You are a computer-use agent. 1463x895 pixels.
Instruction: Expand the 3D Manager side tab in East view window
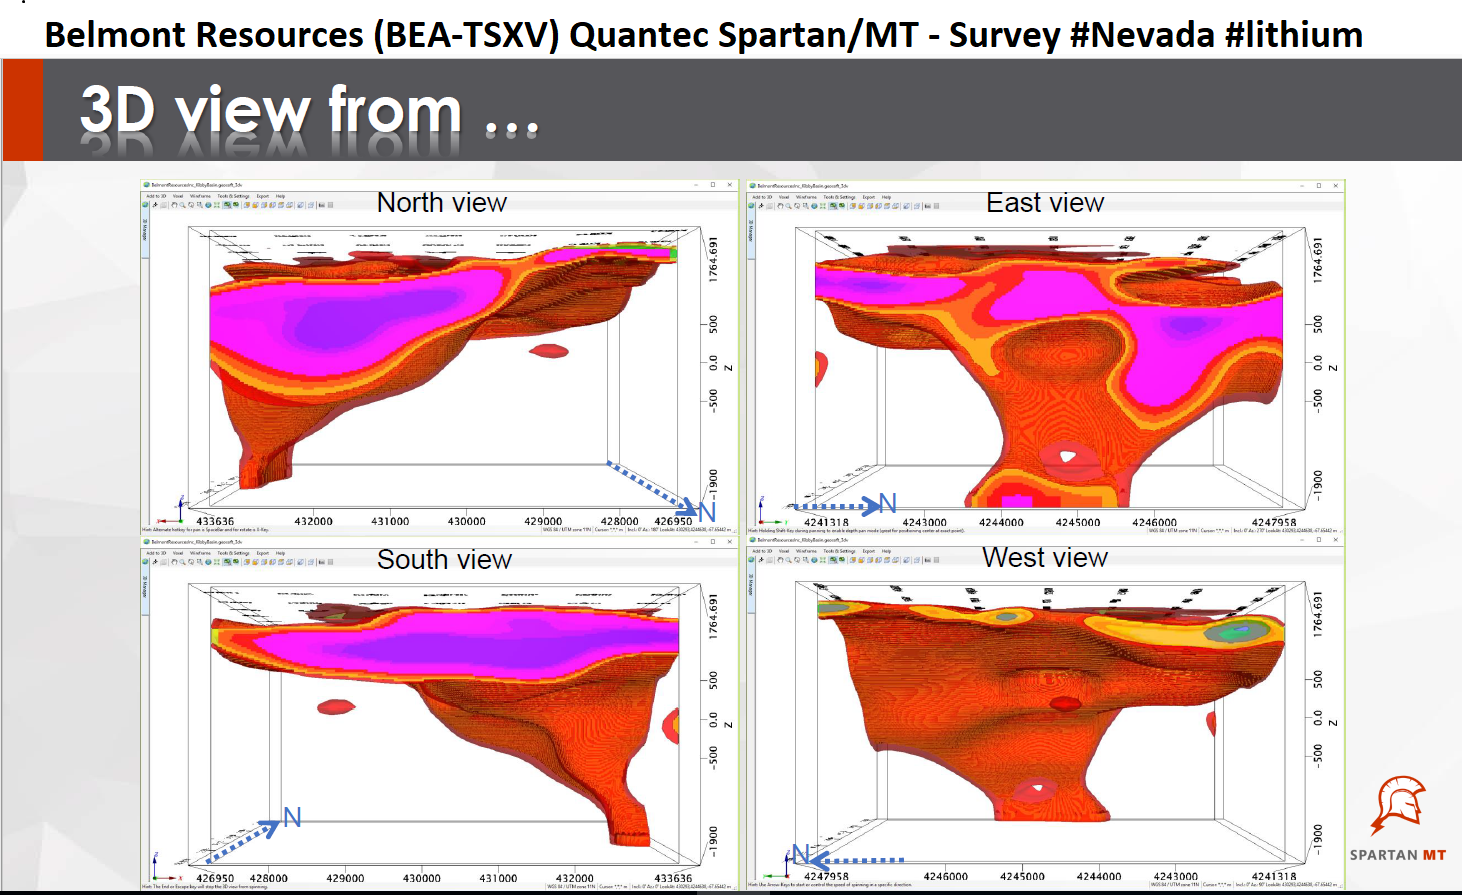point(750,231)
